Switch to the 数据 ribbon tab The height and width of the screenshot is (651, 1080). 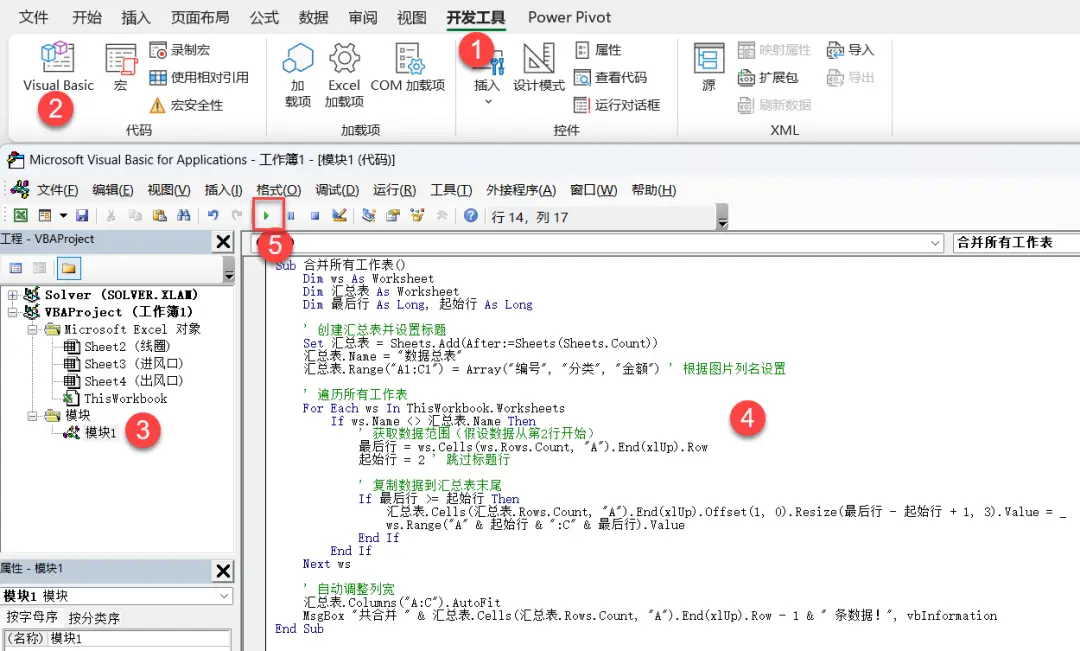(313, 17)
